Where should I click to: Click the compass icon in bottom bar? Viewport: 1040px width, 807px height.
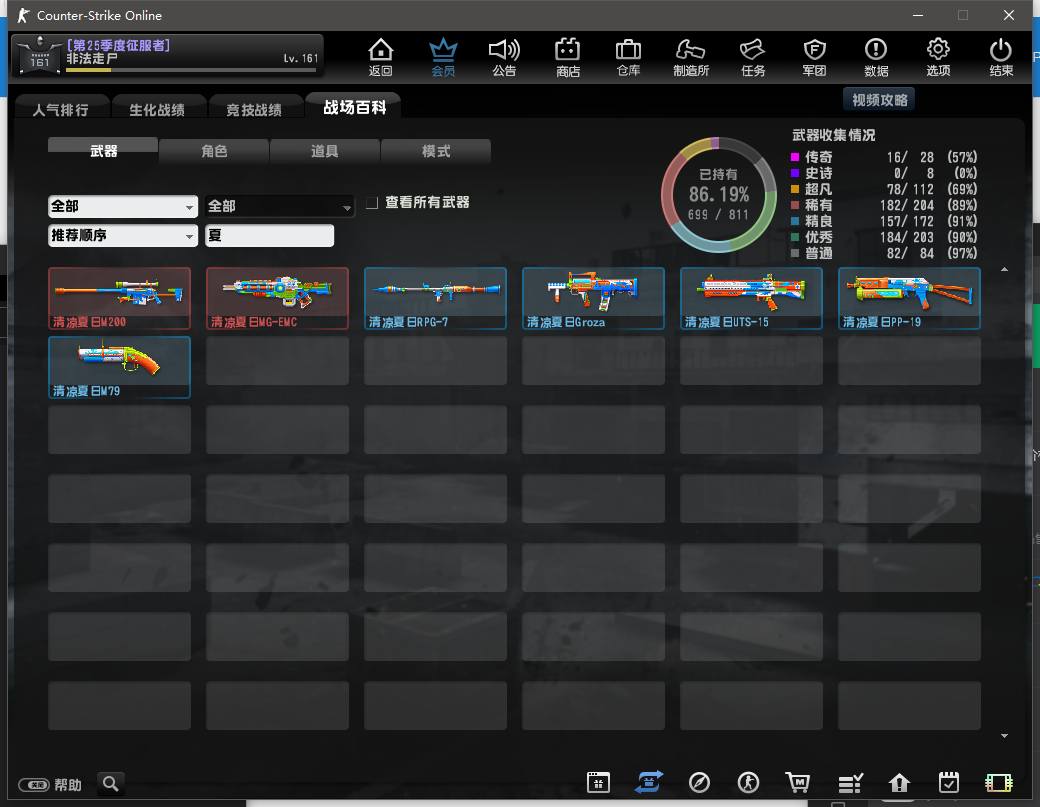[699, 782]
